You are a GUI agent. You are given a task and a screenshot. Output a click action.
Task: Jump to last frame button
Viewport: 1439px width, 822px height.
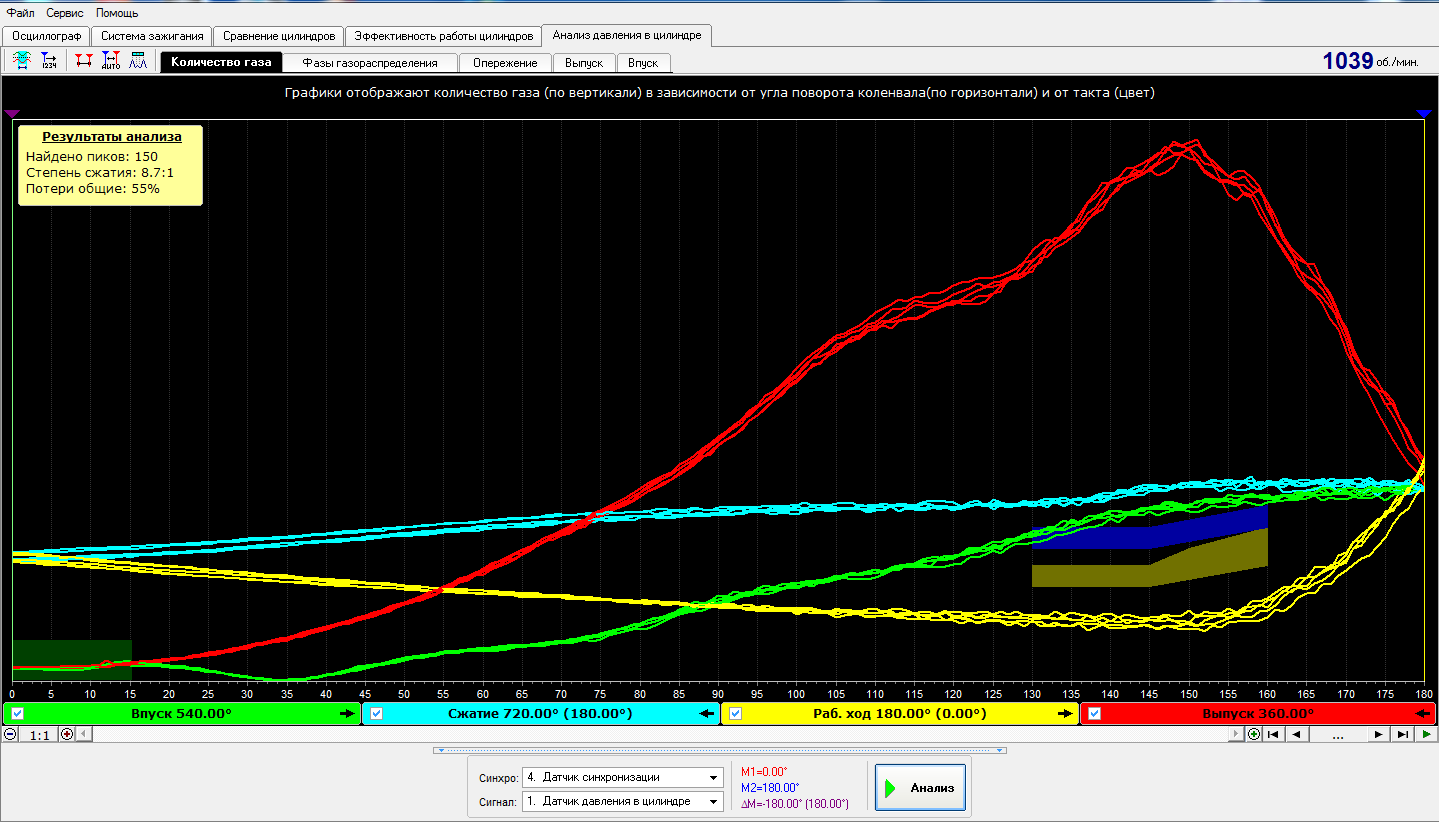(x=1403, y=734)
